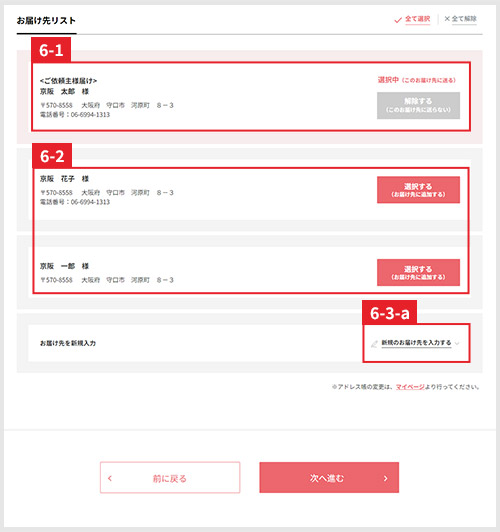The width and height of the screenshot is (500, 532).
Task: Go back with 前に戻る button
Action: [x=170, y=477]
